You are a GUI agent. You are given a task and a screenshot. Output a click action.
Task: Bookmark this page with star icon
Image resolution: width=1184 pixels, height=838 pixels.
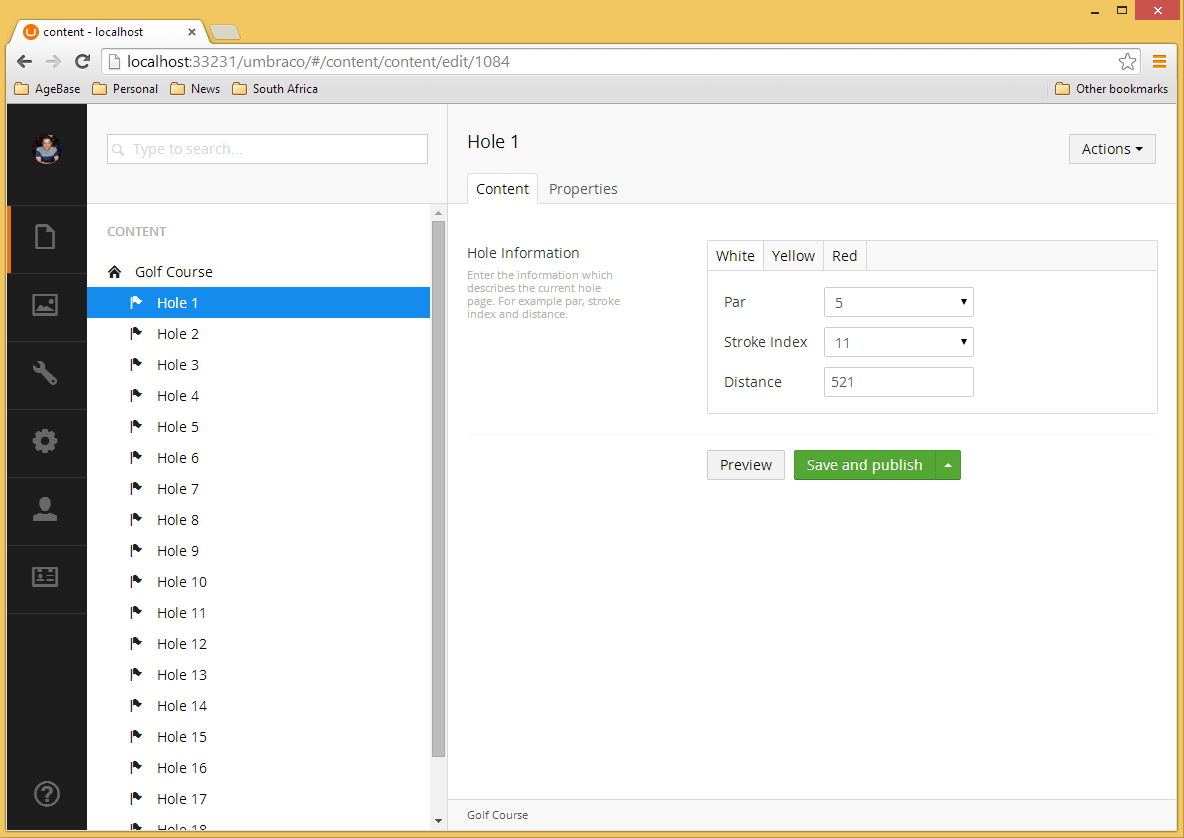click(x=1127, y=62)
